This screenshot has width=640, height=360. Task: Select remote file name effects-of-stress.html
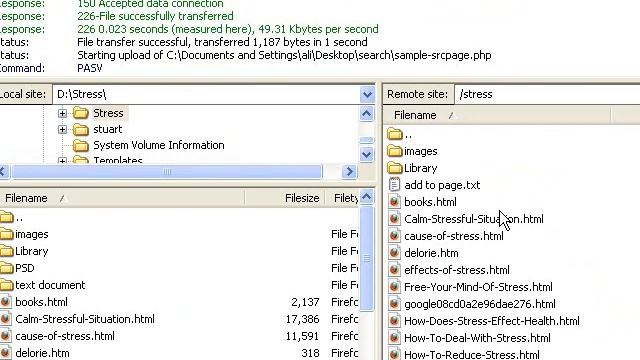[x=457, y=270]
